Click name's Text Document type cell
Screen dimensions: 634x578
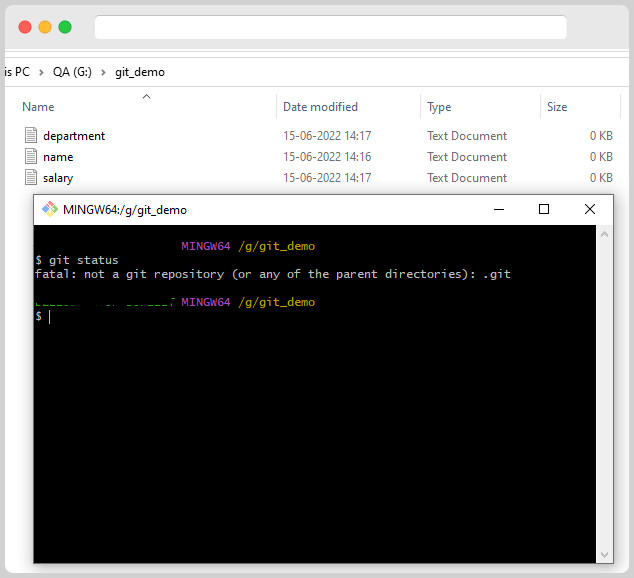(467, 156)
